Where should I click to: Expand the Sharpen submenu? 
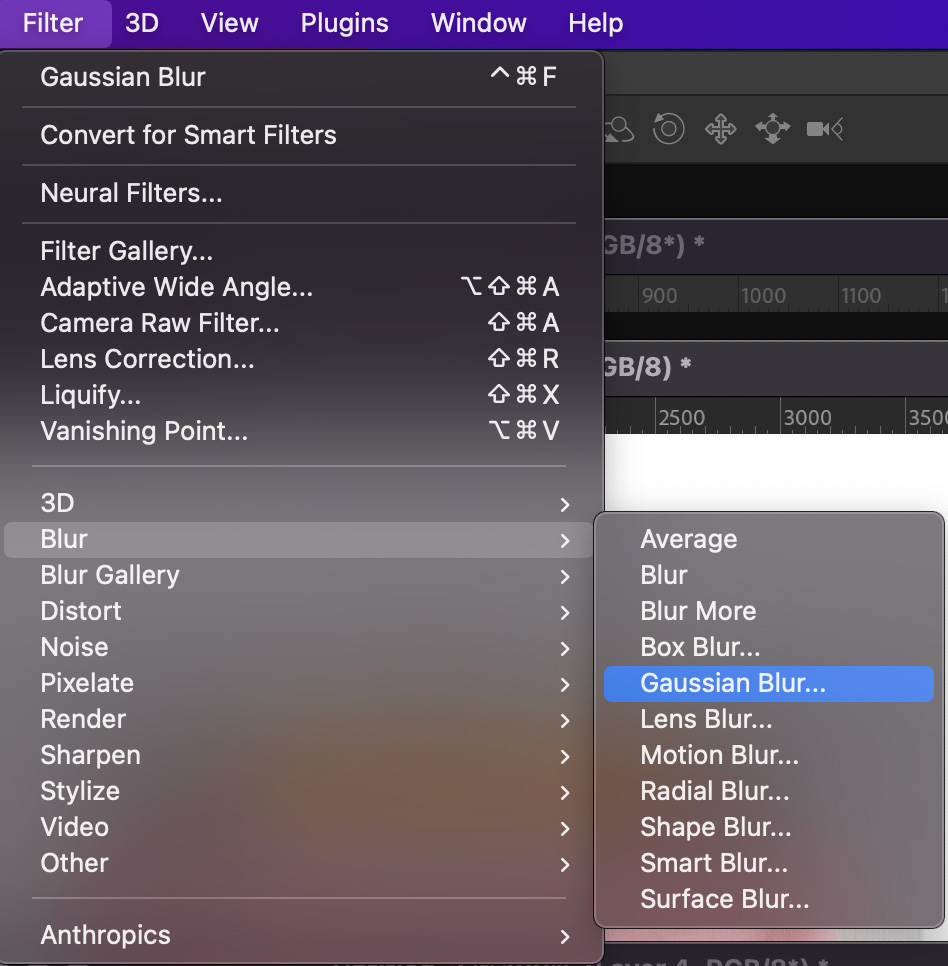click(299, 755)
